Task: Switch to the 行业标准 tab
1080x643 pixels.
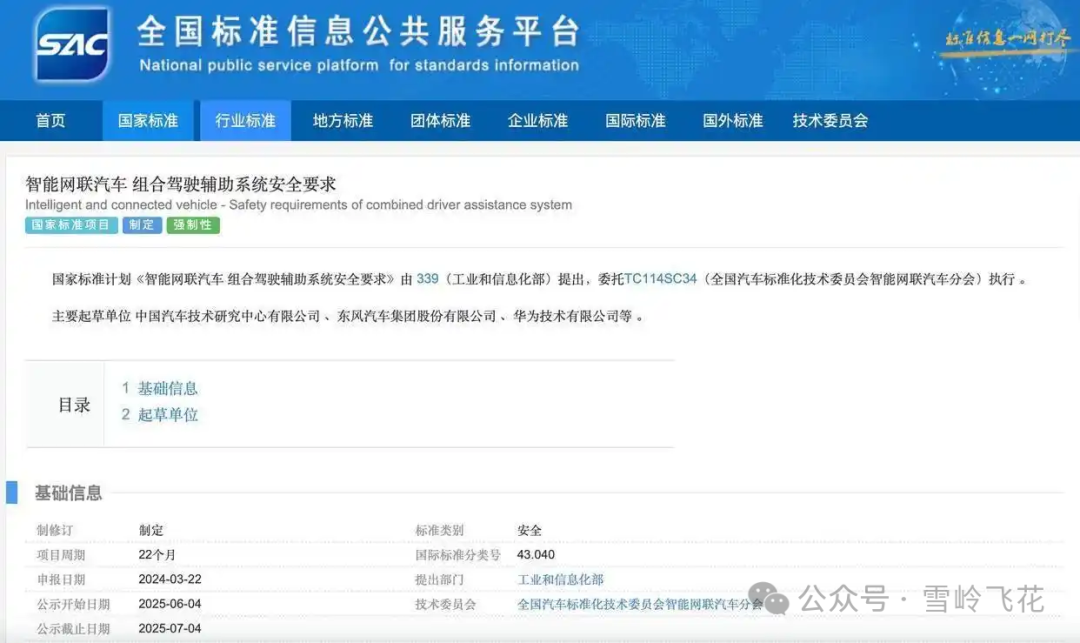Action: 245,120
